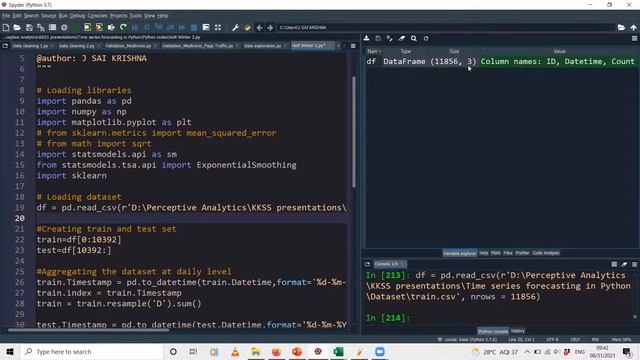The image size is (640, 360).
Task: Browse tabs icon in editor
Action: pos(5,46)
